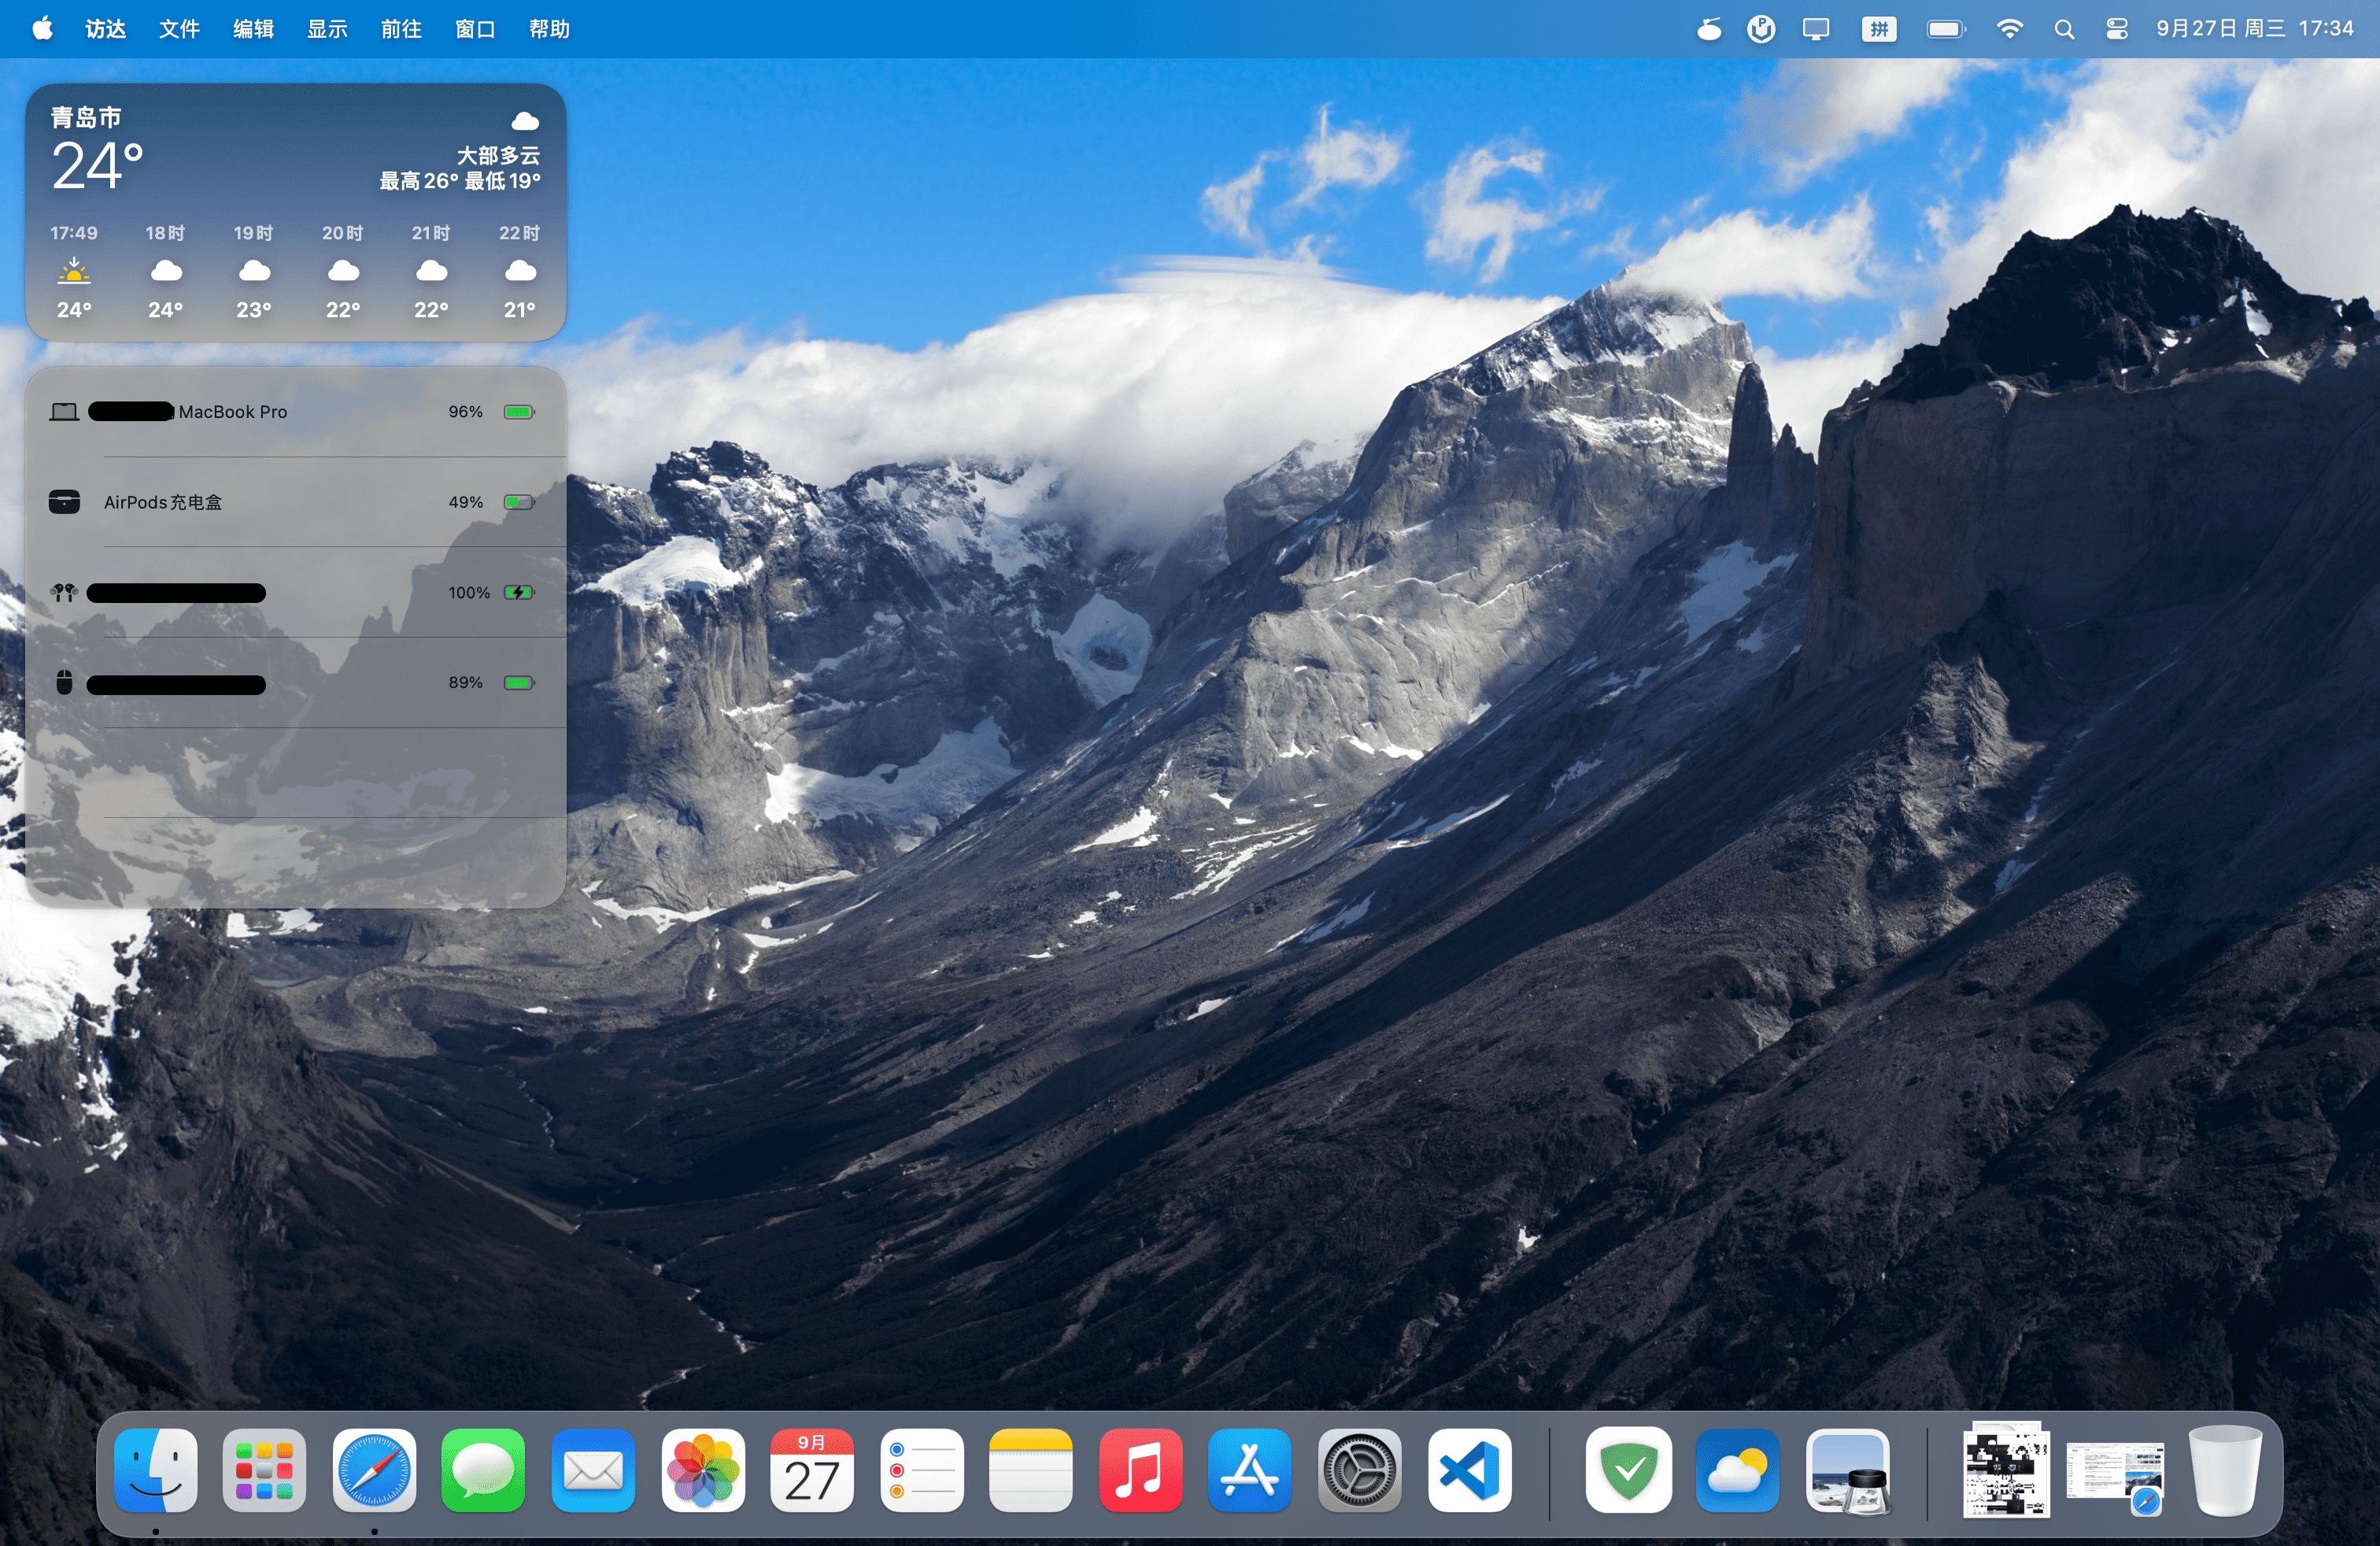Open weather widget city 青岛市
The width and height of the screenshot is (2380, 1546).
(x=86, y=117)
